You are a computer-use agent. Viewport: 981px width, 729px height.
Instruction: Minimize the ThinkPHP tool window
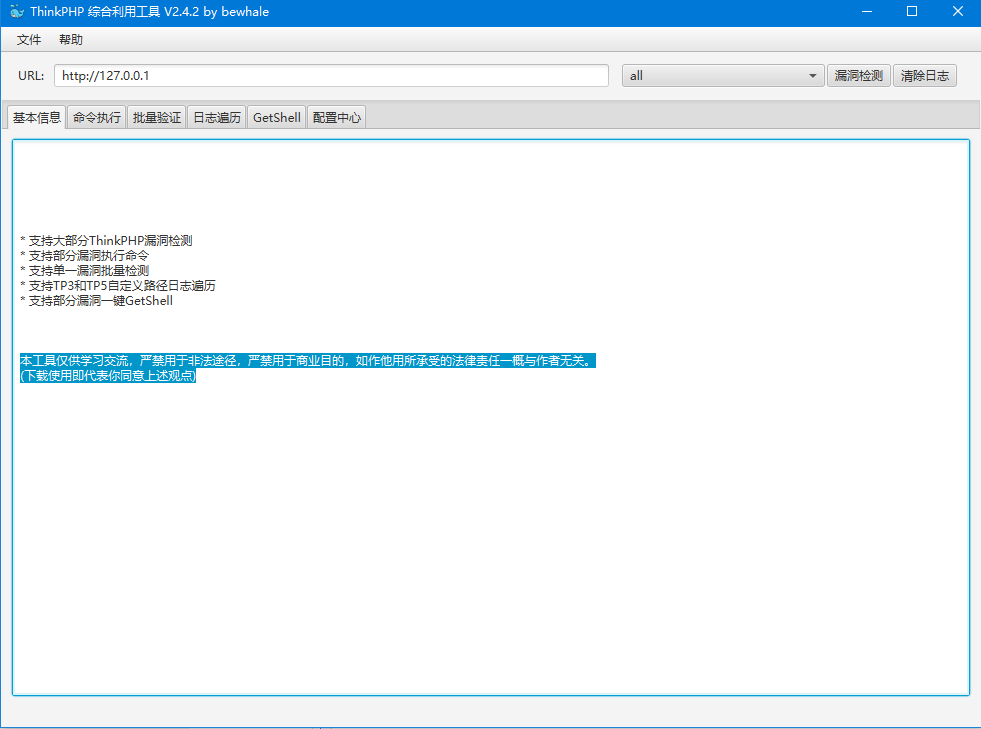pos(865,12)
